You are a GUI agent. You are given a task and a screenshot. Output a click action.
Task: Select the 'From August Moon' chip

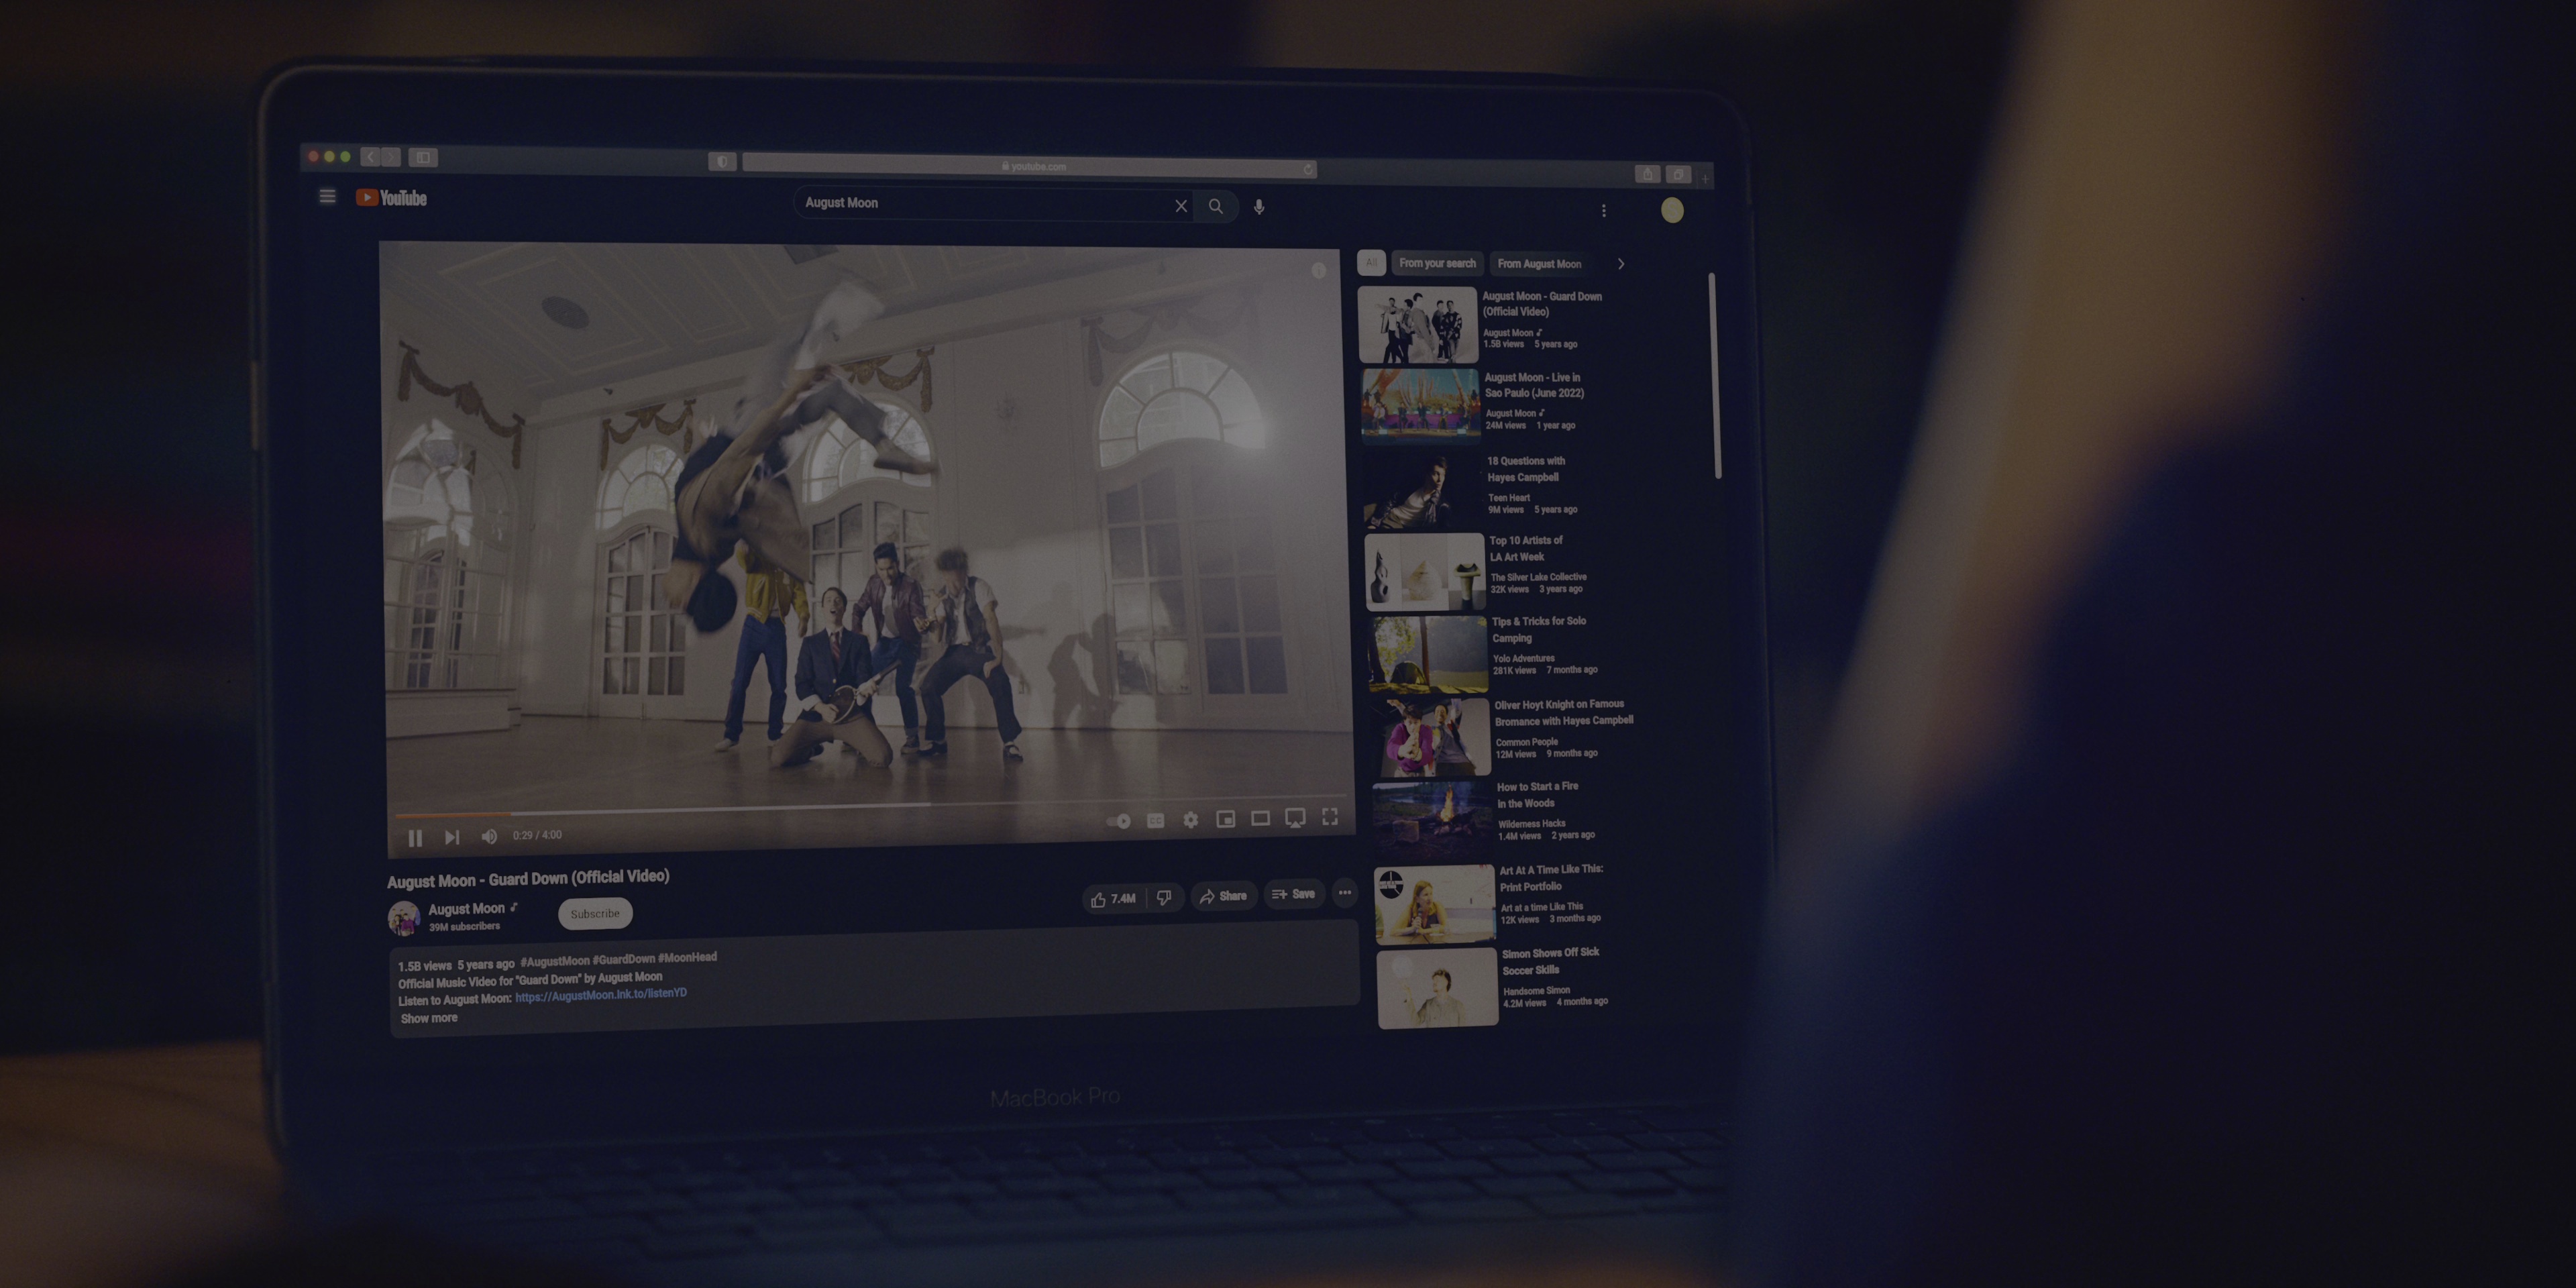pos(1539,264)
